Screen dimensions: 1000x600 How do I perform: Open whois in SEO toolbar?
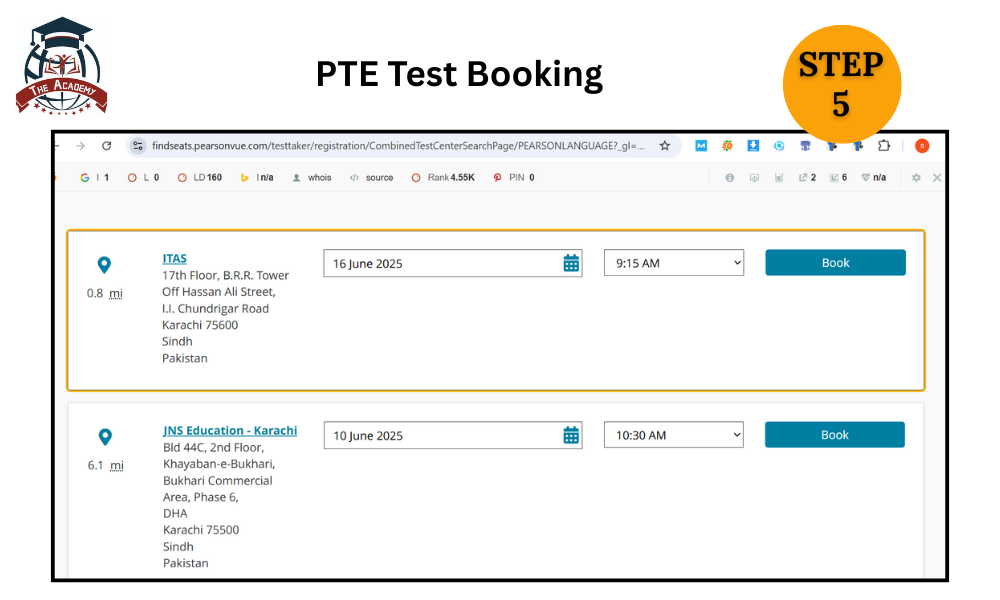(312, 178)
